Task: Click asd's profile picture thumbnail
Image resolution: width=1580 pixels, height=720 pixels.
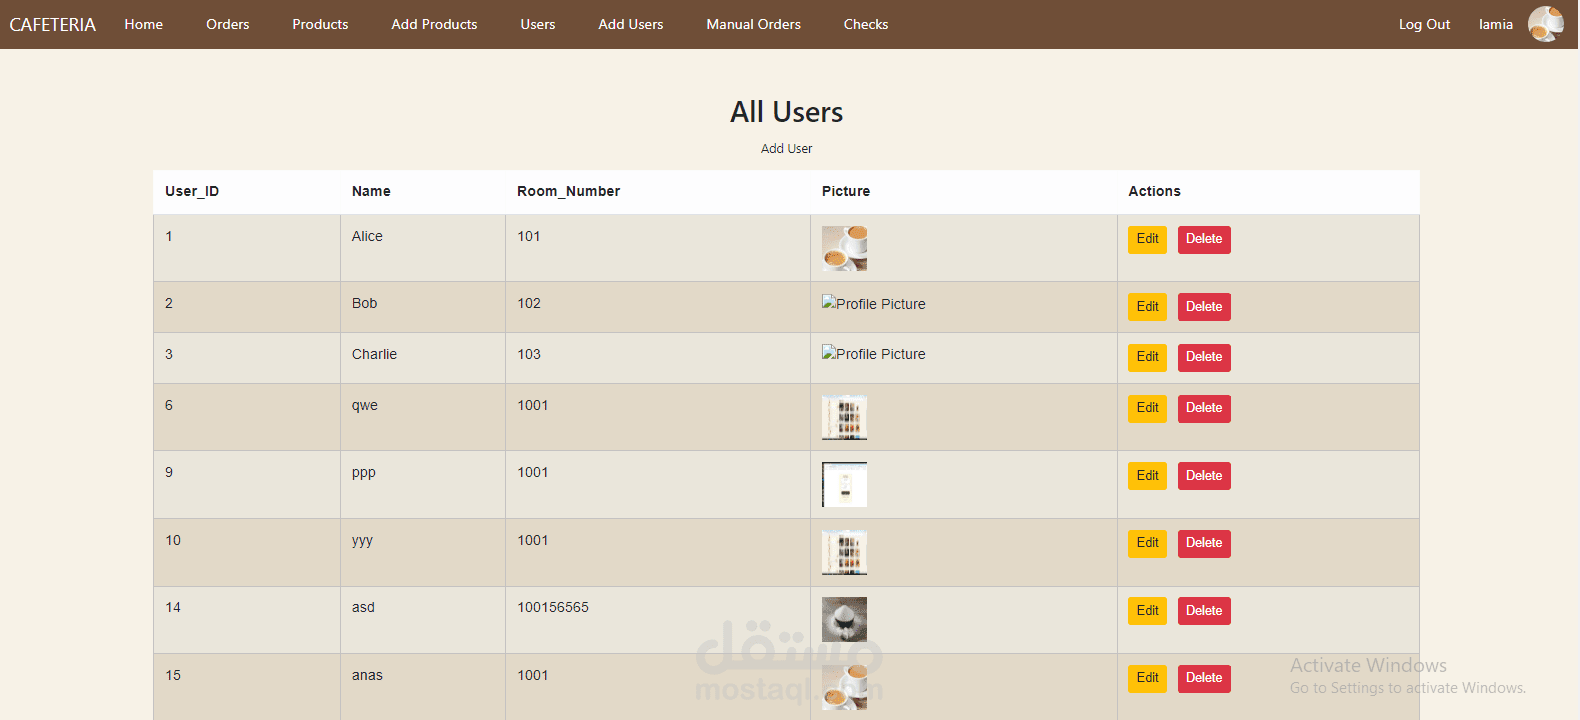Action: (844, 619)
